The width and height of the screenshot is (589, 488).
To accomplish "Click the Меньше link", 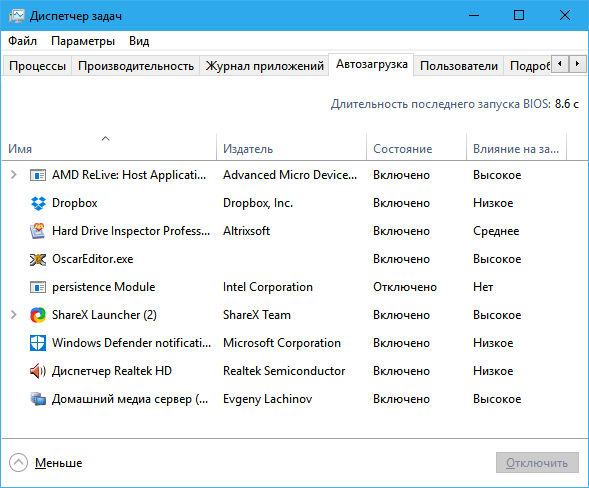I will 59,463.
